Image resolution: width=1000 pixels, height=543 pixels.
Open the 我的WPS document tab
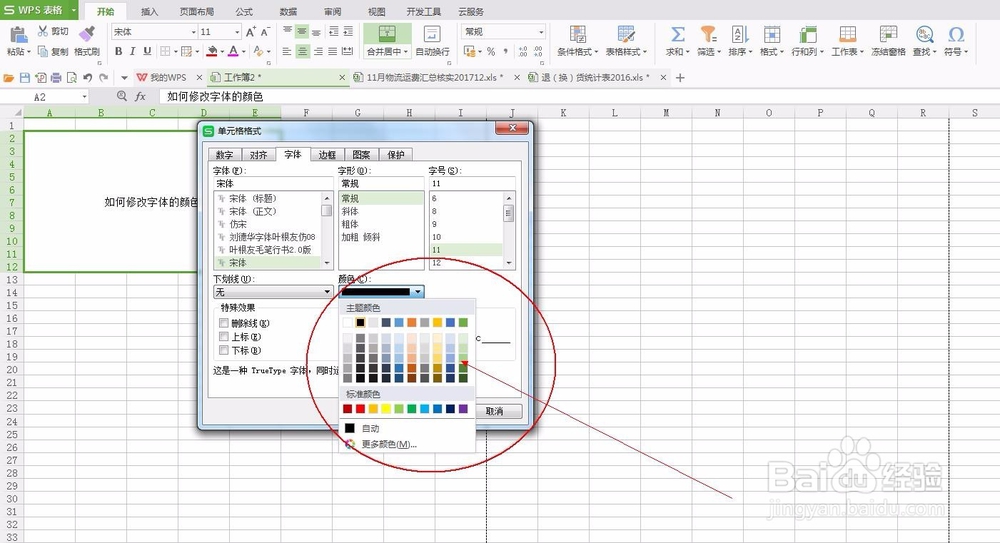pos(168,77)
